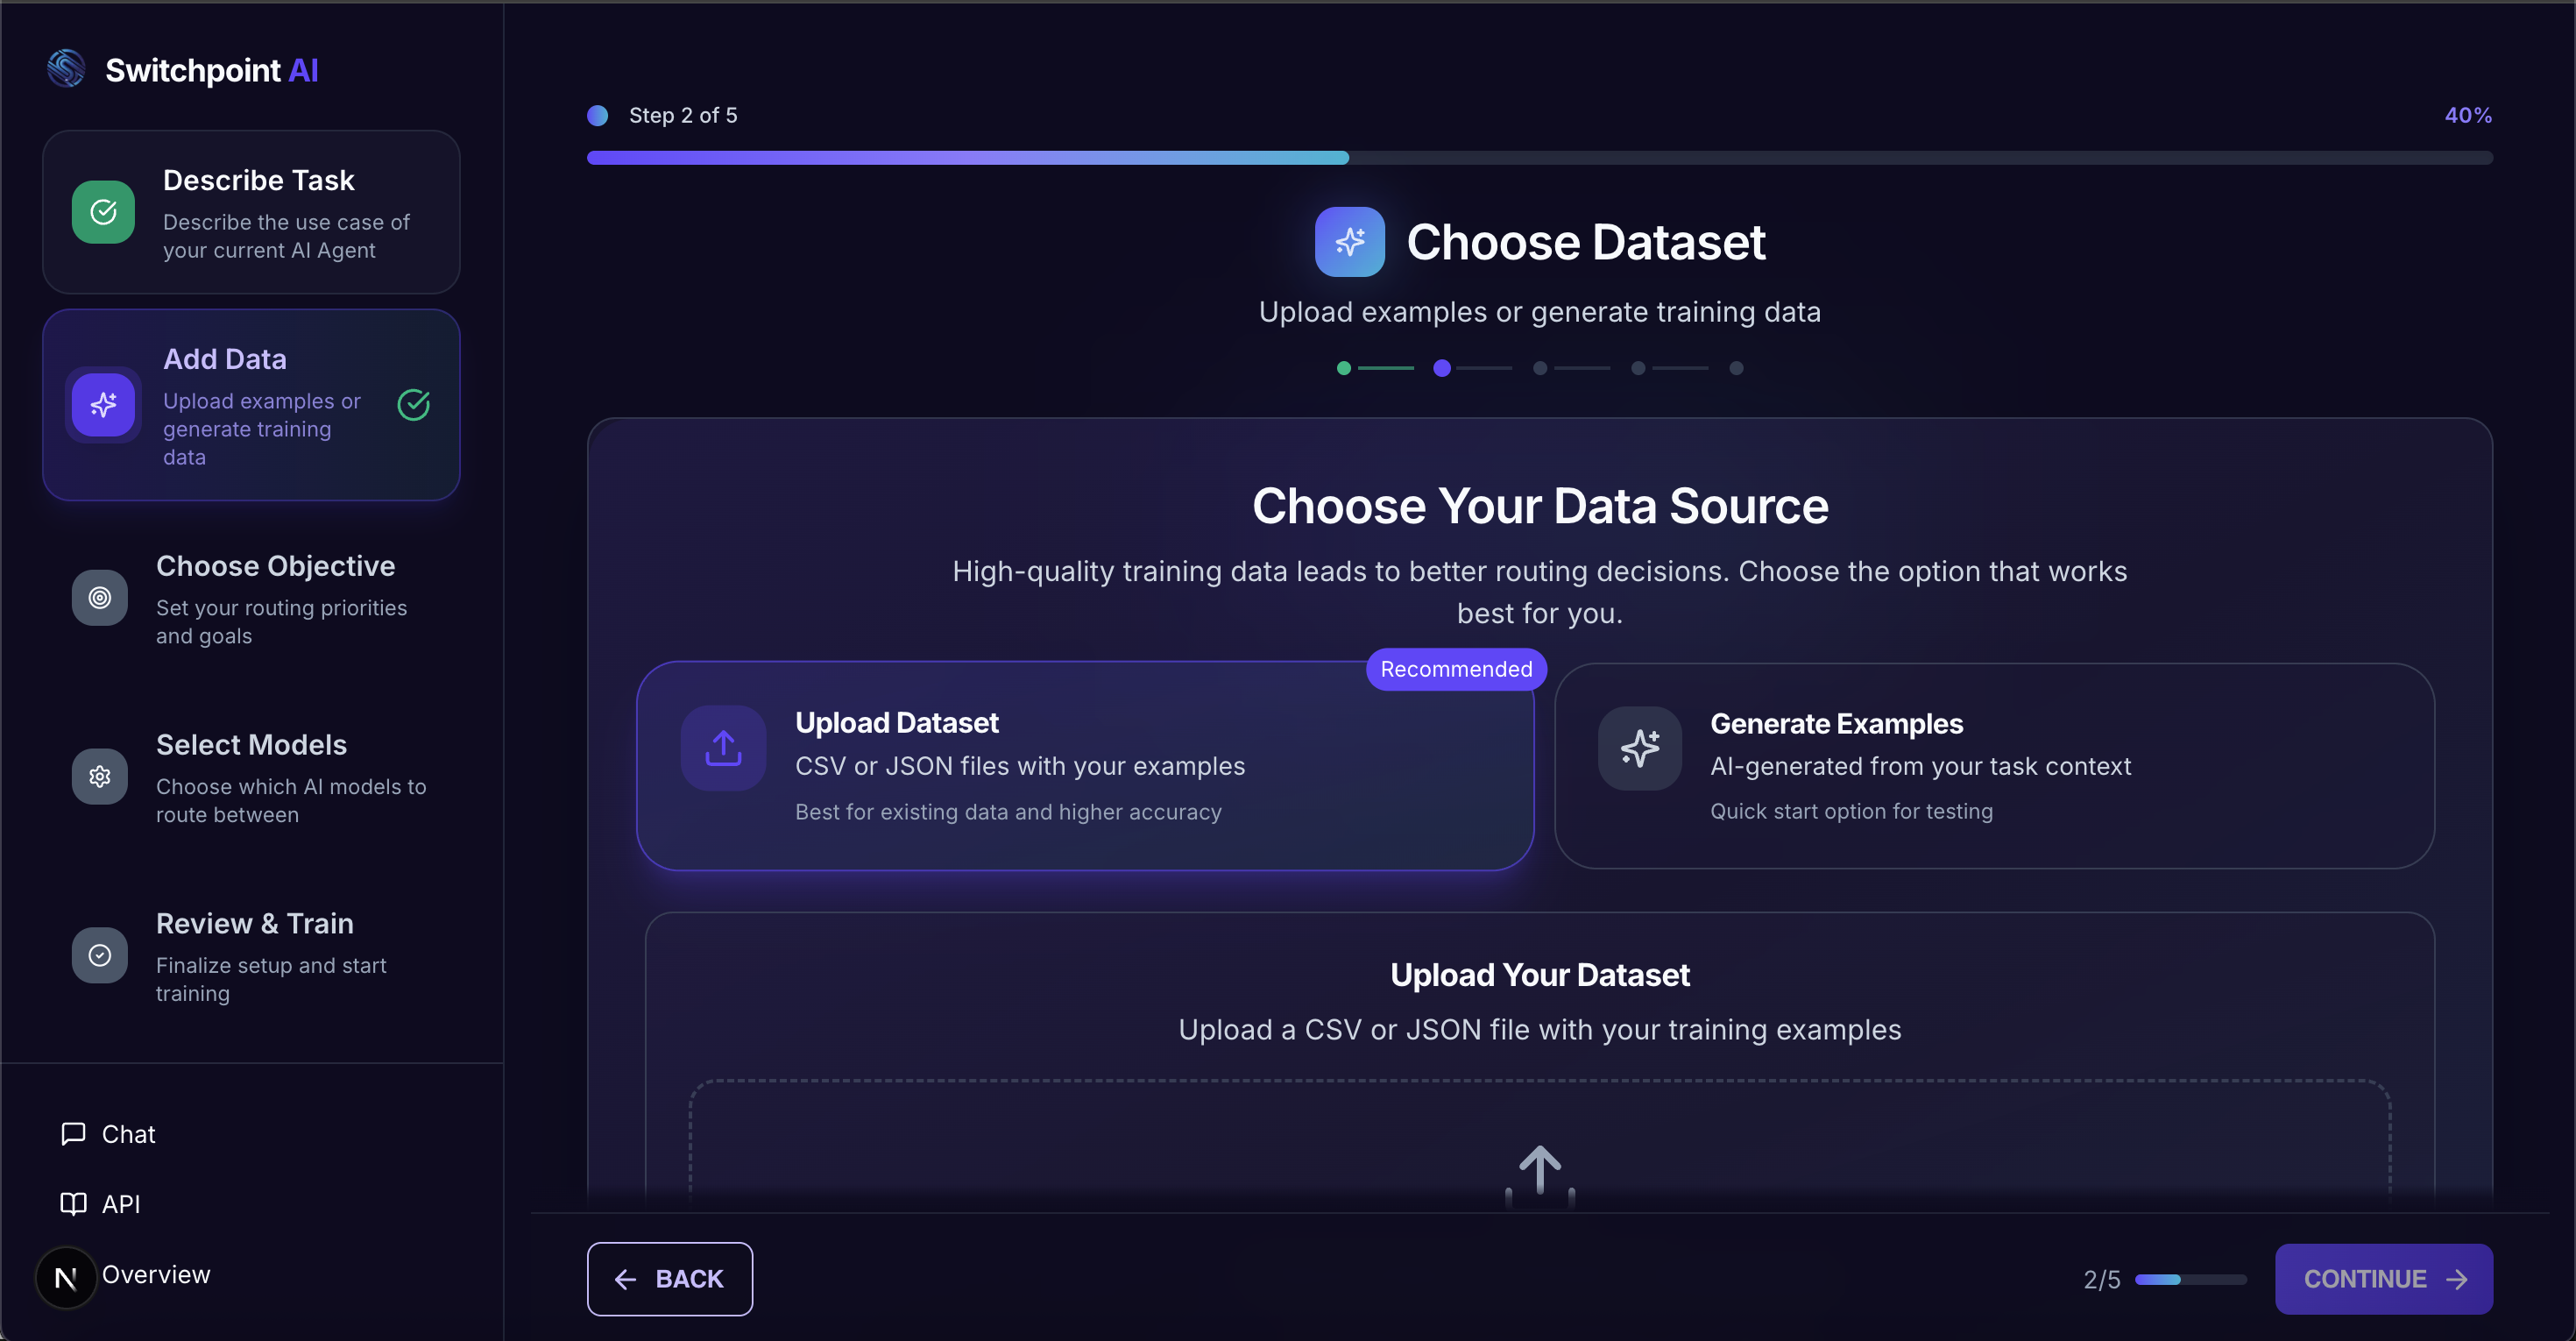
Task: Click the "Choose Your Data Source" heading
Action: pyautogui.click(x=1540, y=506)
